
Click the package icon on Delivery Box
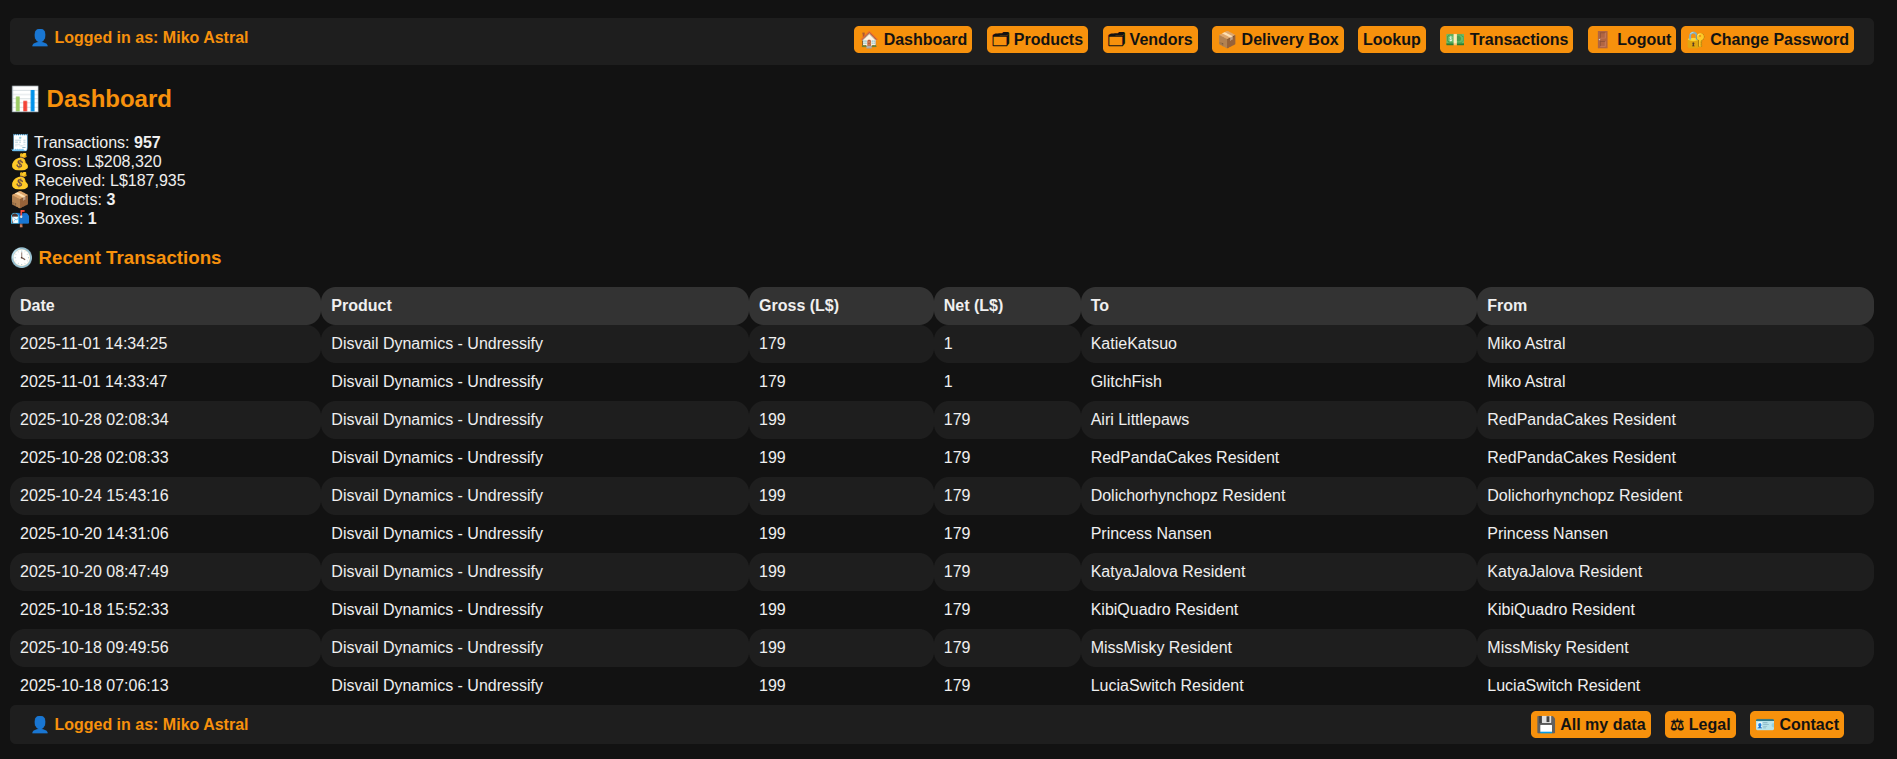coord(1227,40)
